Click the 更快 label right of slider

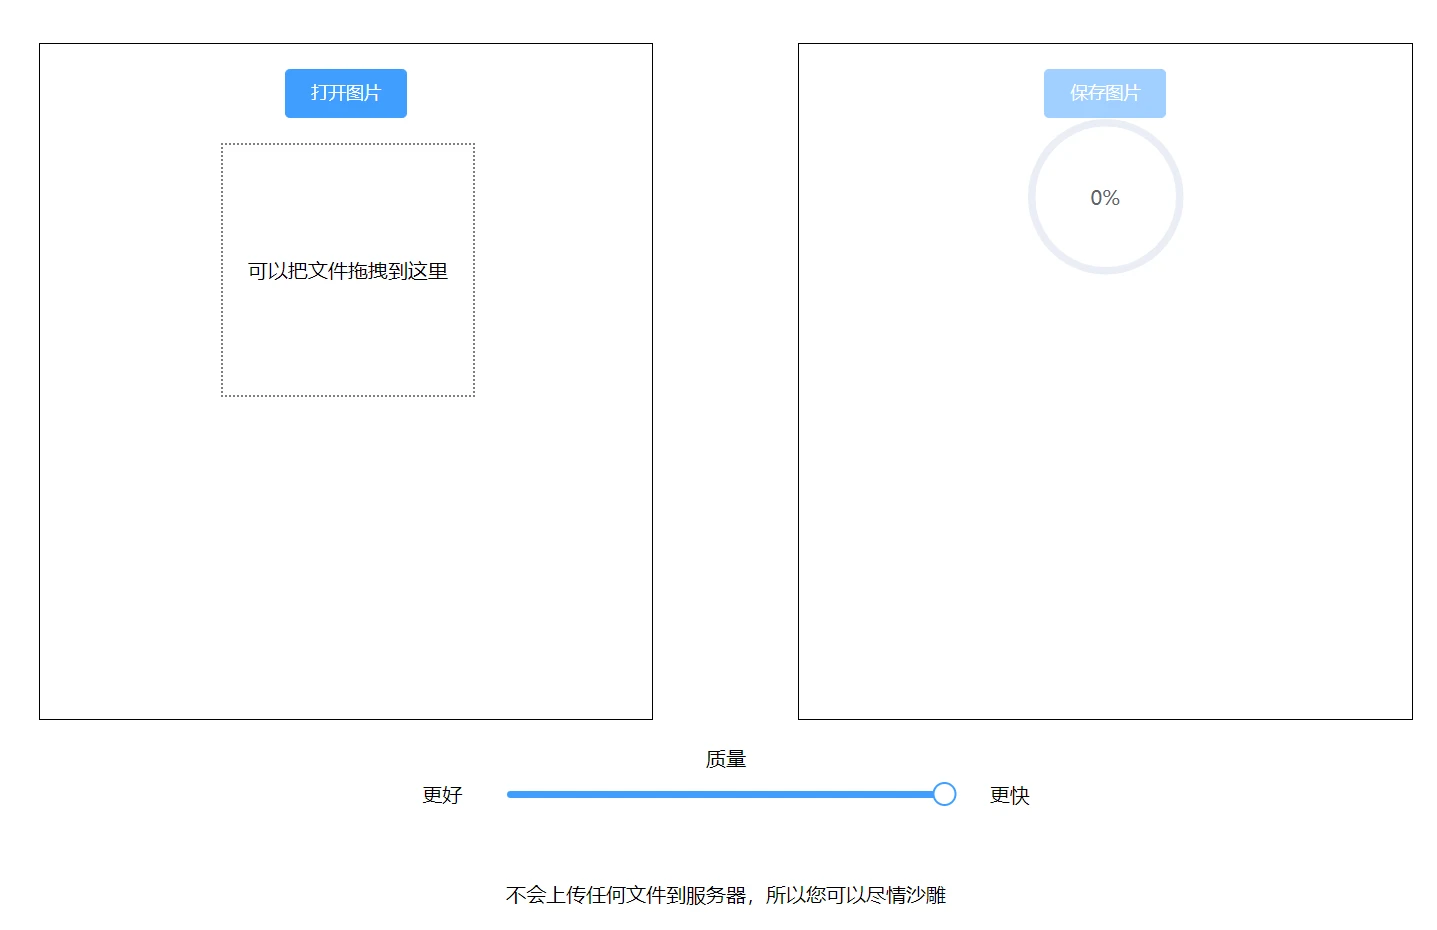[1009, 795]
